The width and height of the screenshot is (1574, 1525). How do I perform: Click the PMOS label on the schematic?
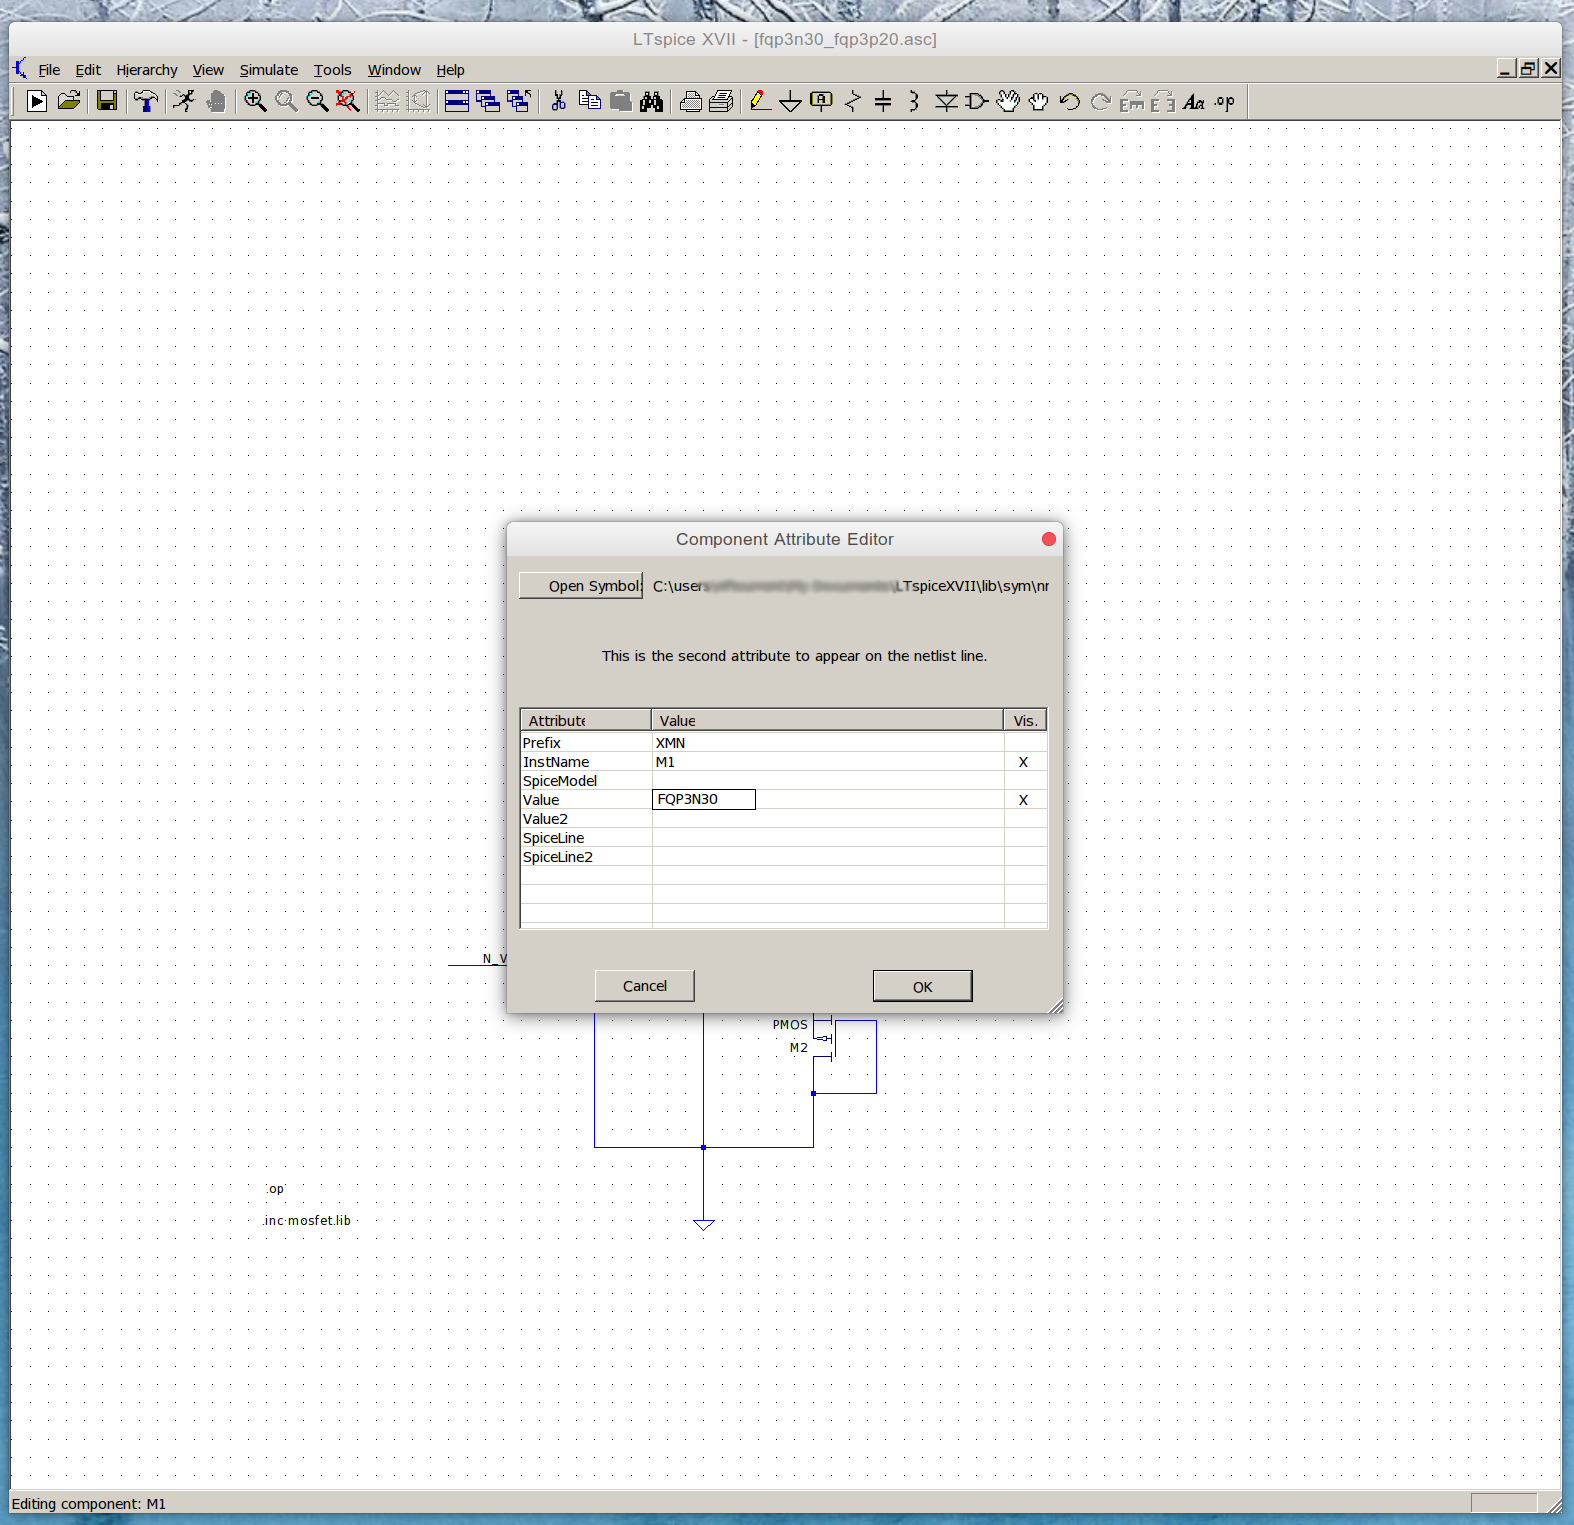pyautogui.click(x=790, y=1025)
